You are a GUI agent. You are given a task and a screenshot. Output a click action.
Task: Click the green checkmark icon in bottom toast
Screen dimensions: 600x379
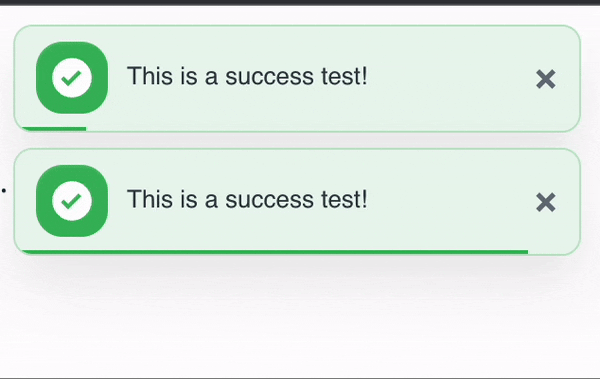tap(72, 201)
